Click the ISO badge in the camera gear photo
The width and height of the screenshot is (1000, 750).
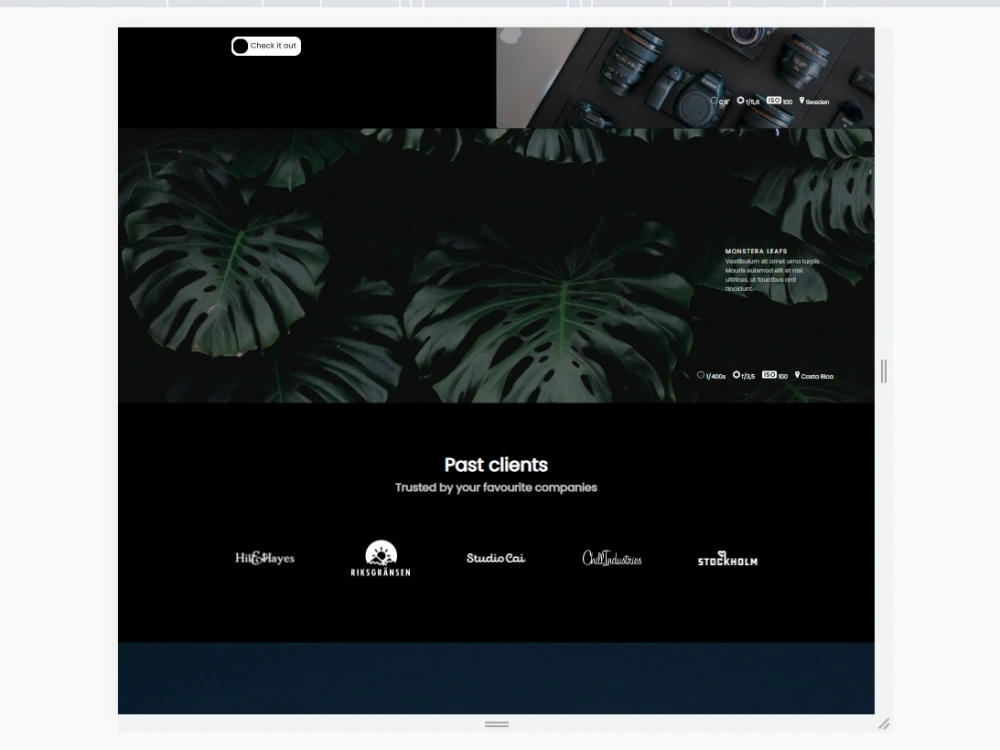774,101
